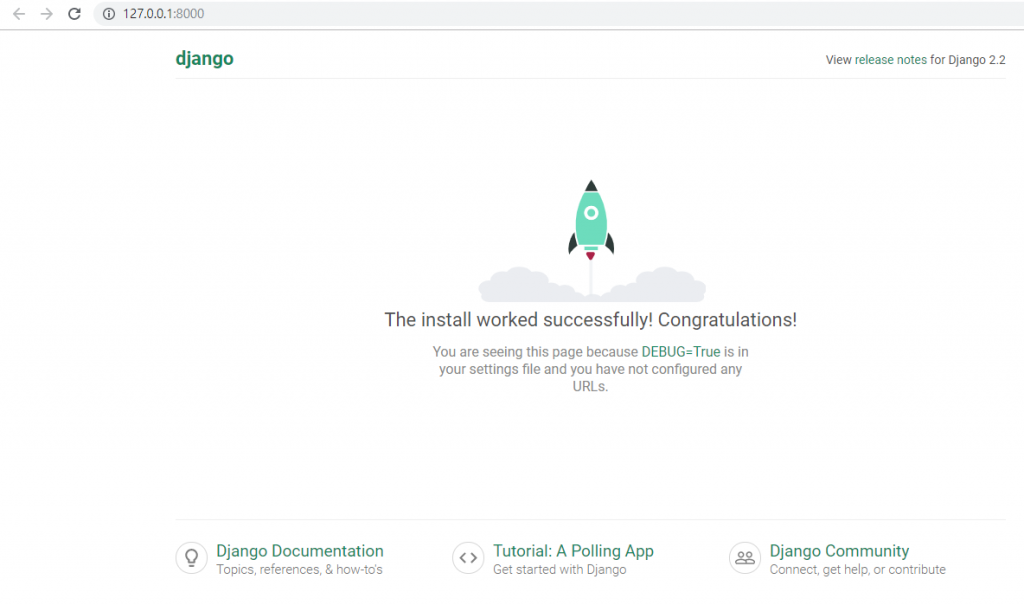
Task: Click the browser forward arrow
Action: point(46,14)
